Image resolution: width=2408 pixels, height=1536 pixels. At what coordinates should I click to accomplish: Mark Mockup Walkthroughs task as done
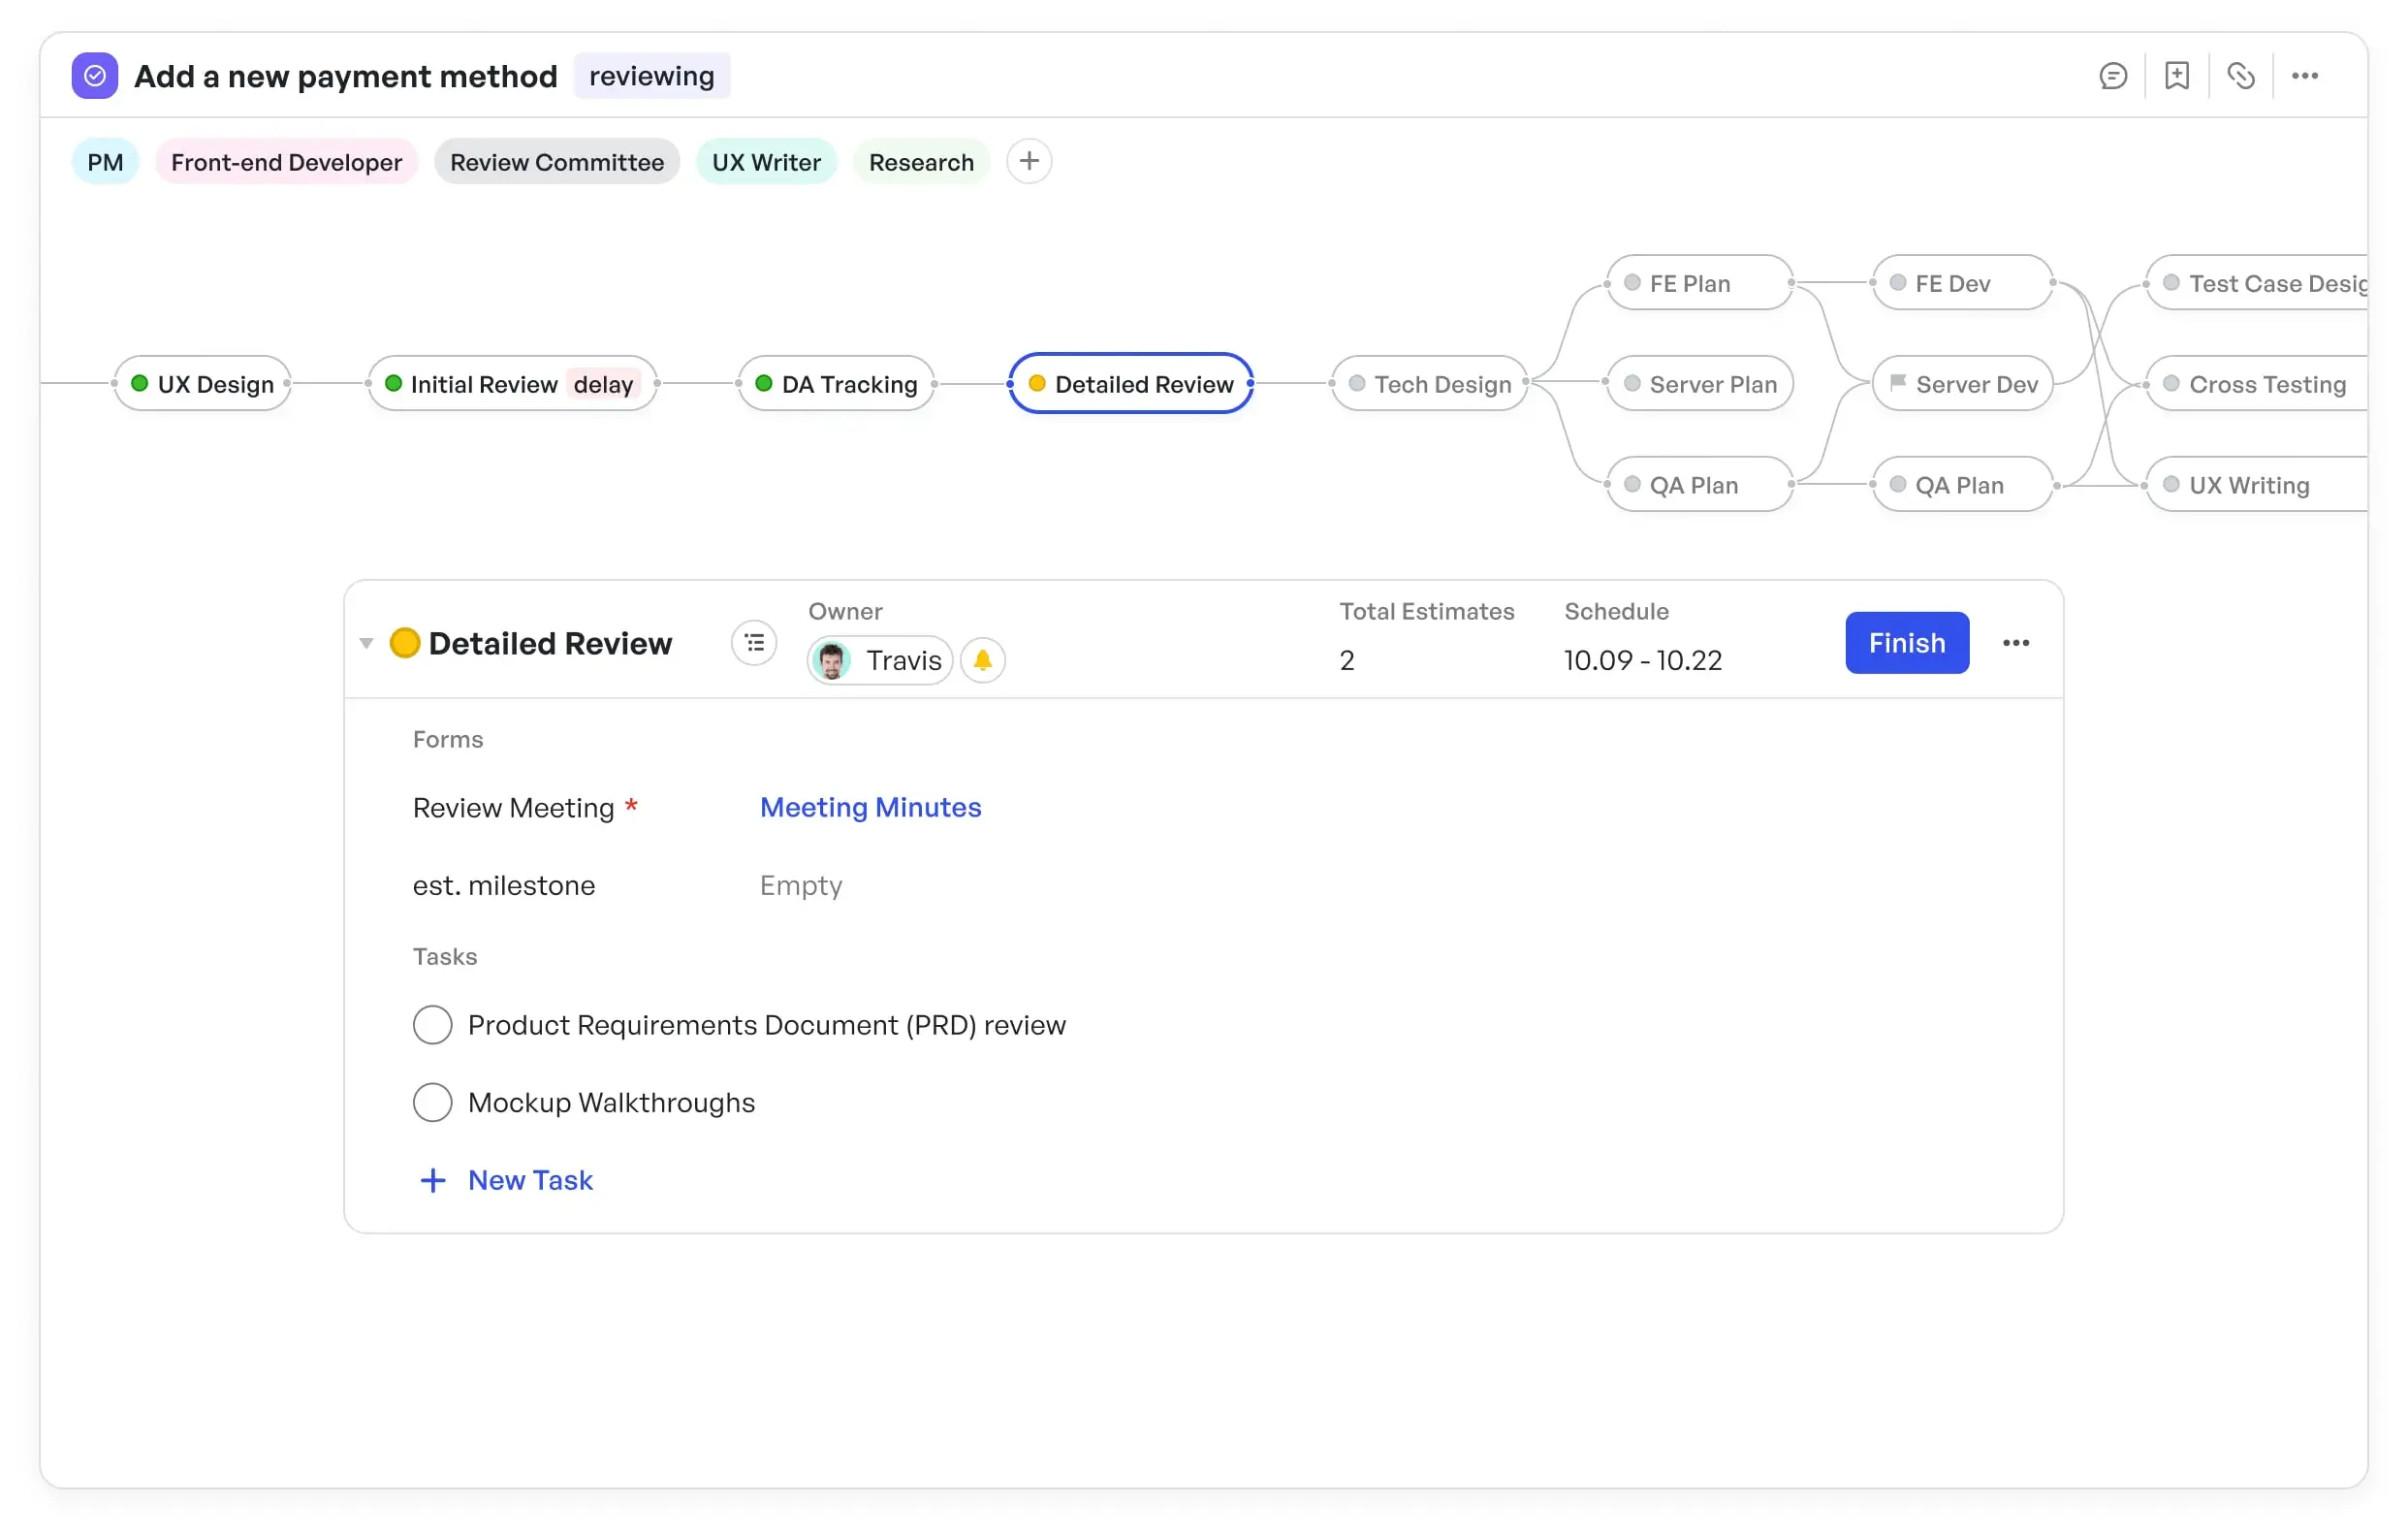(432, 1102)
